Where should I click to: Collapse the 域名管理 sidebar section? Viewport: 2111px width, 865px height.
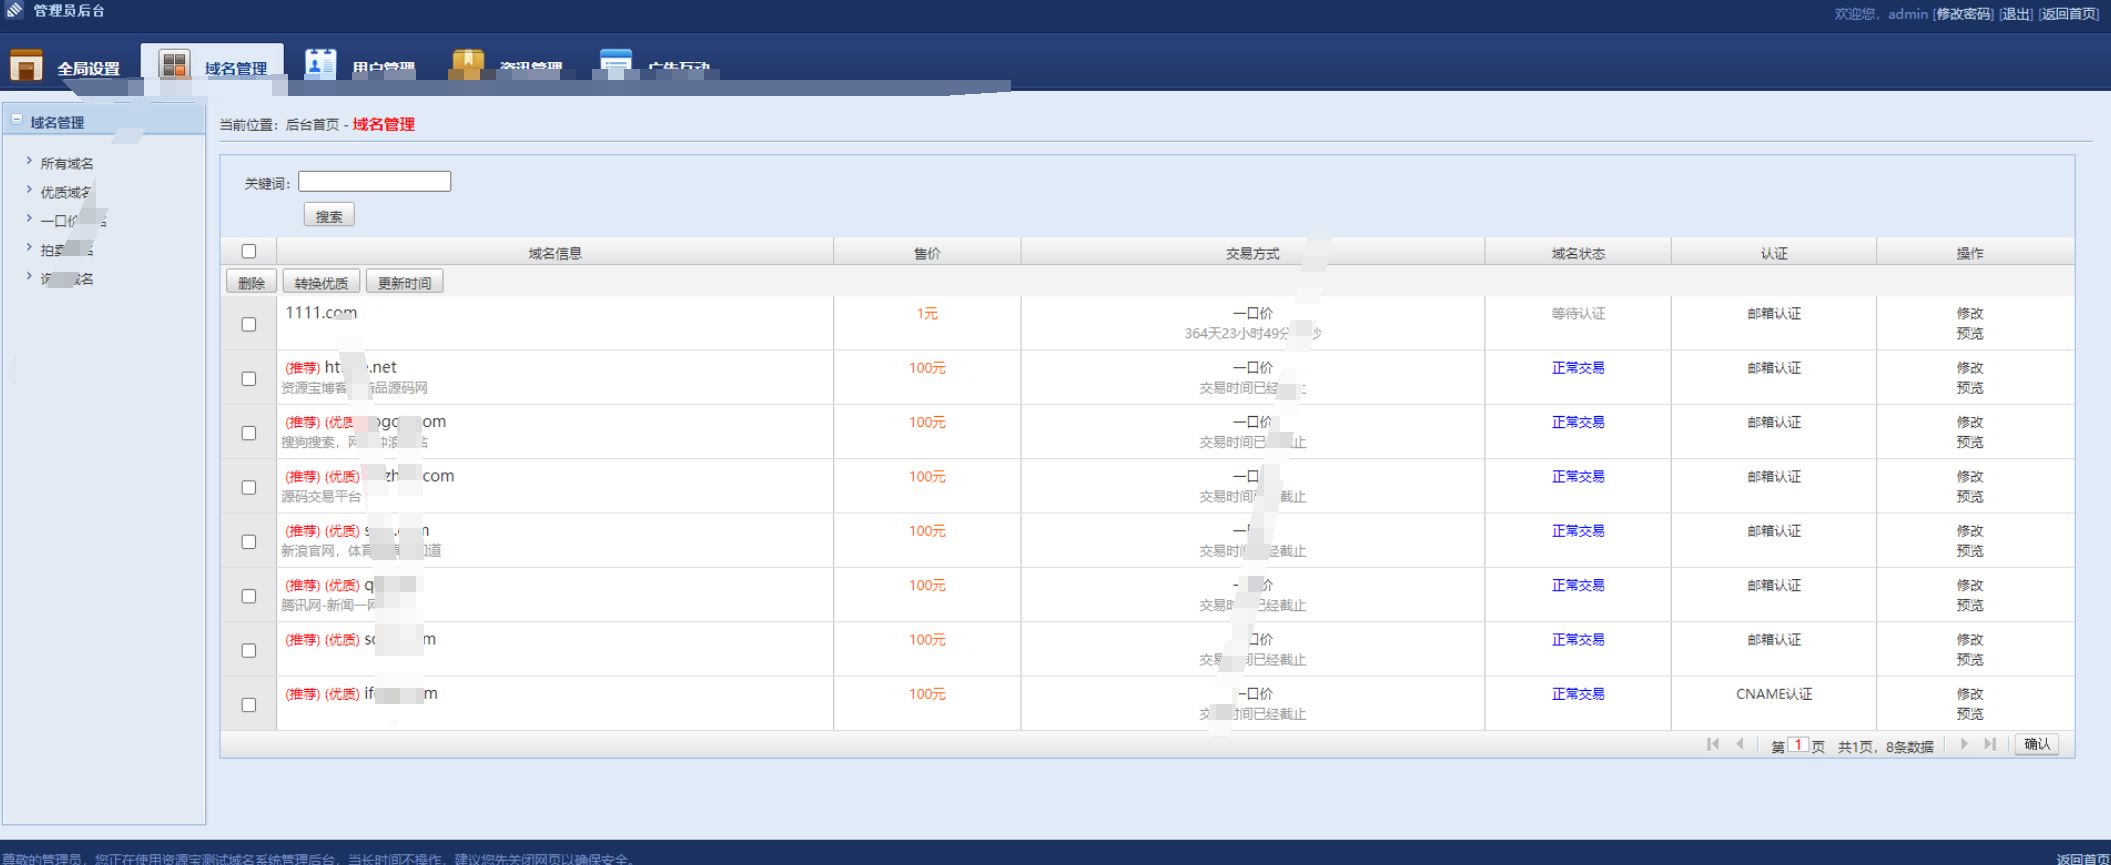(17, 120)
